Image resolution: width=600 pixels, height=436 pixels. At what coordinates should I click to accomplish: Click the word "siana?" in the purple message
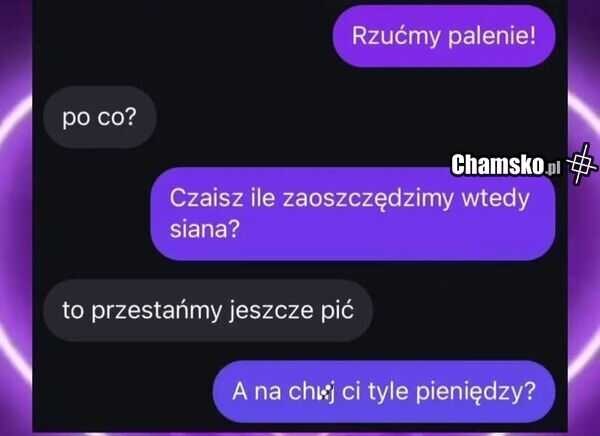tap(205, 230)
